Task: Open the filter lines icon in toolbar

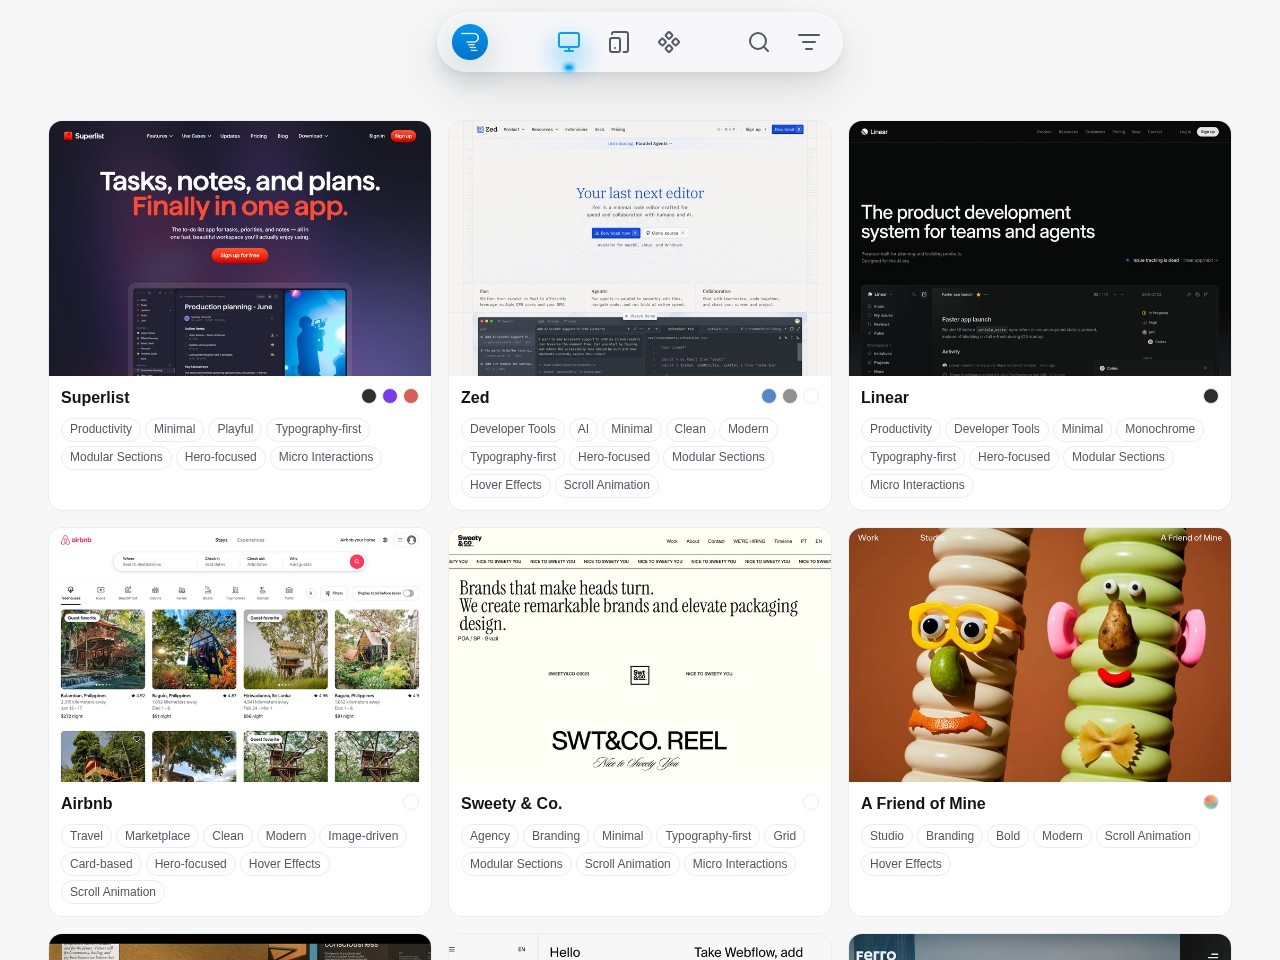Action: (809, 42)
